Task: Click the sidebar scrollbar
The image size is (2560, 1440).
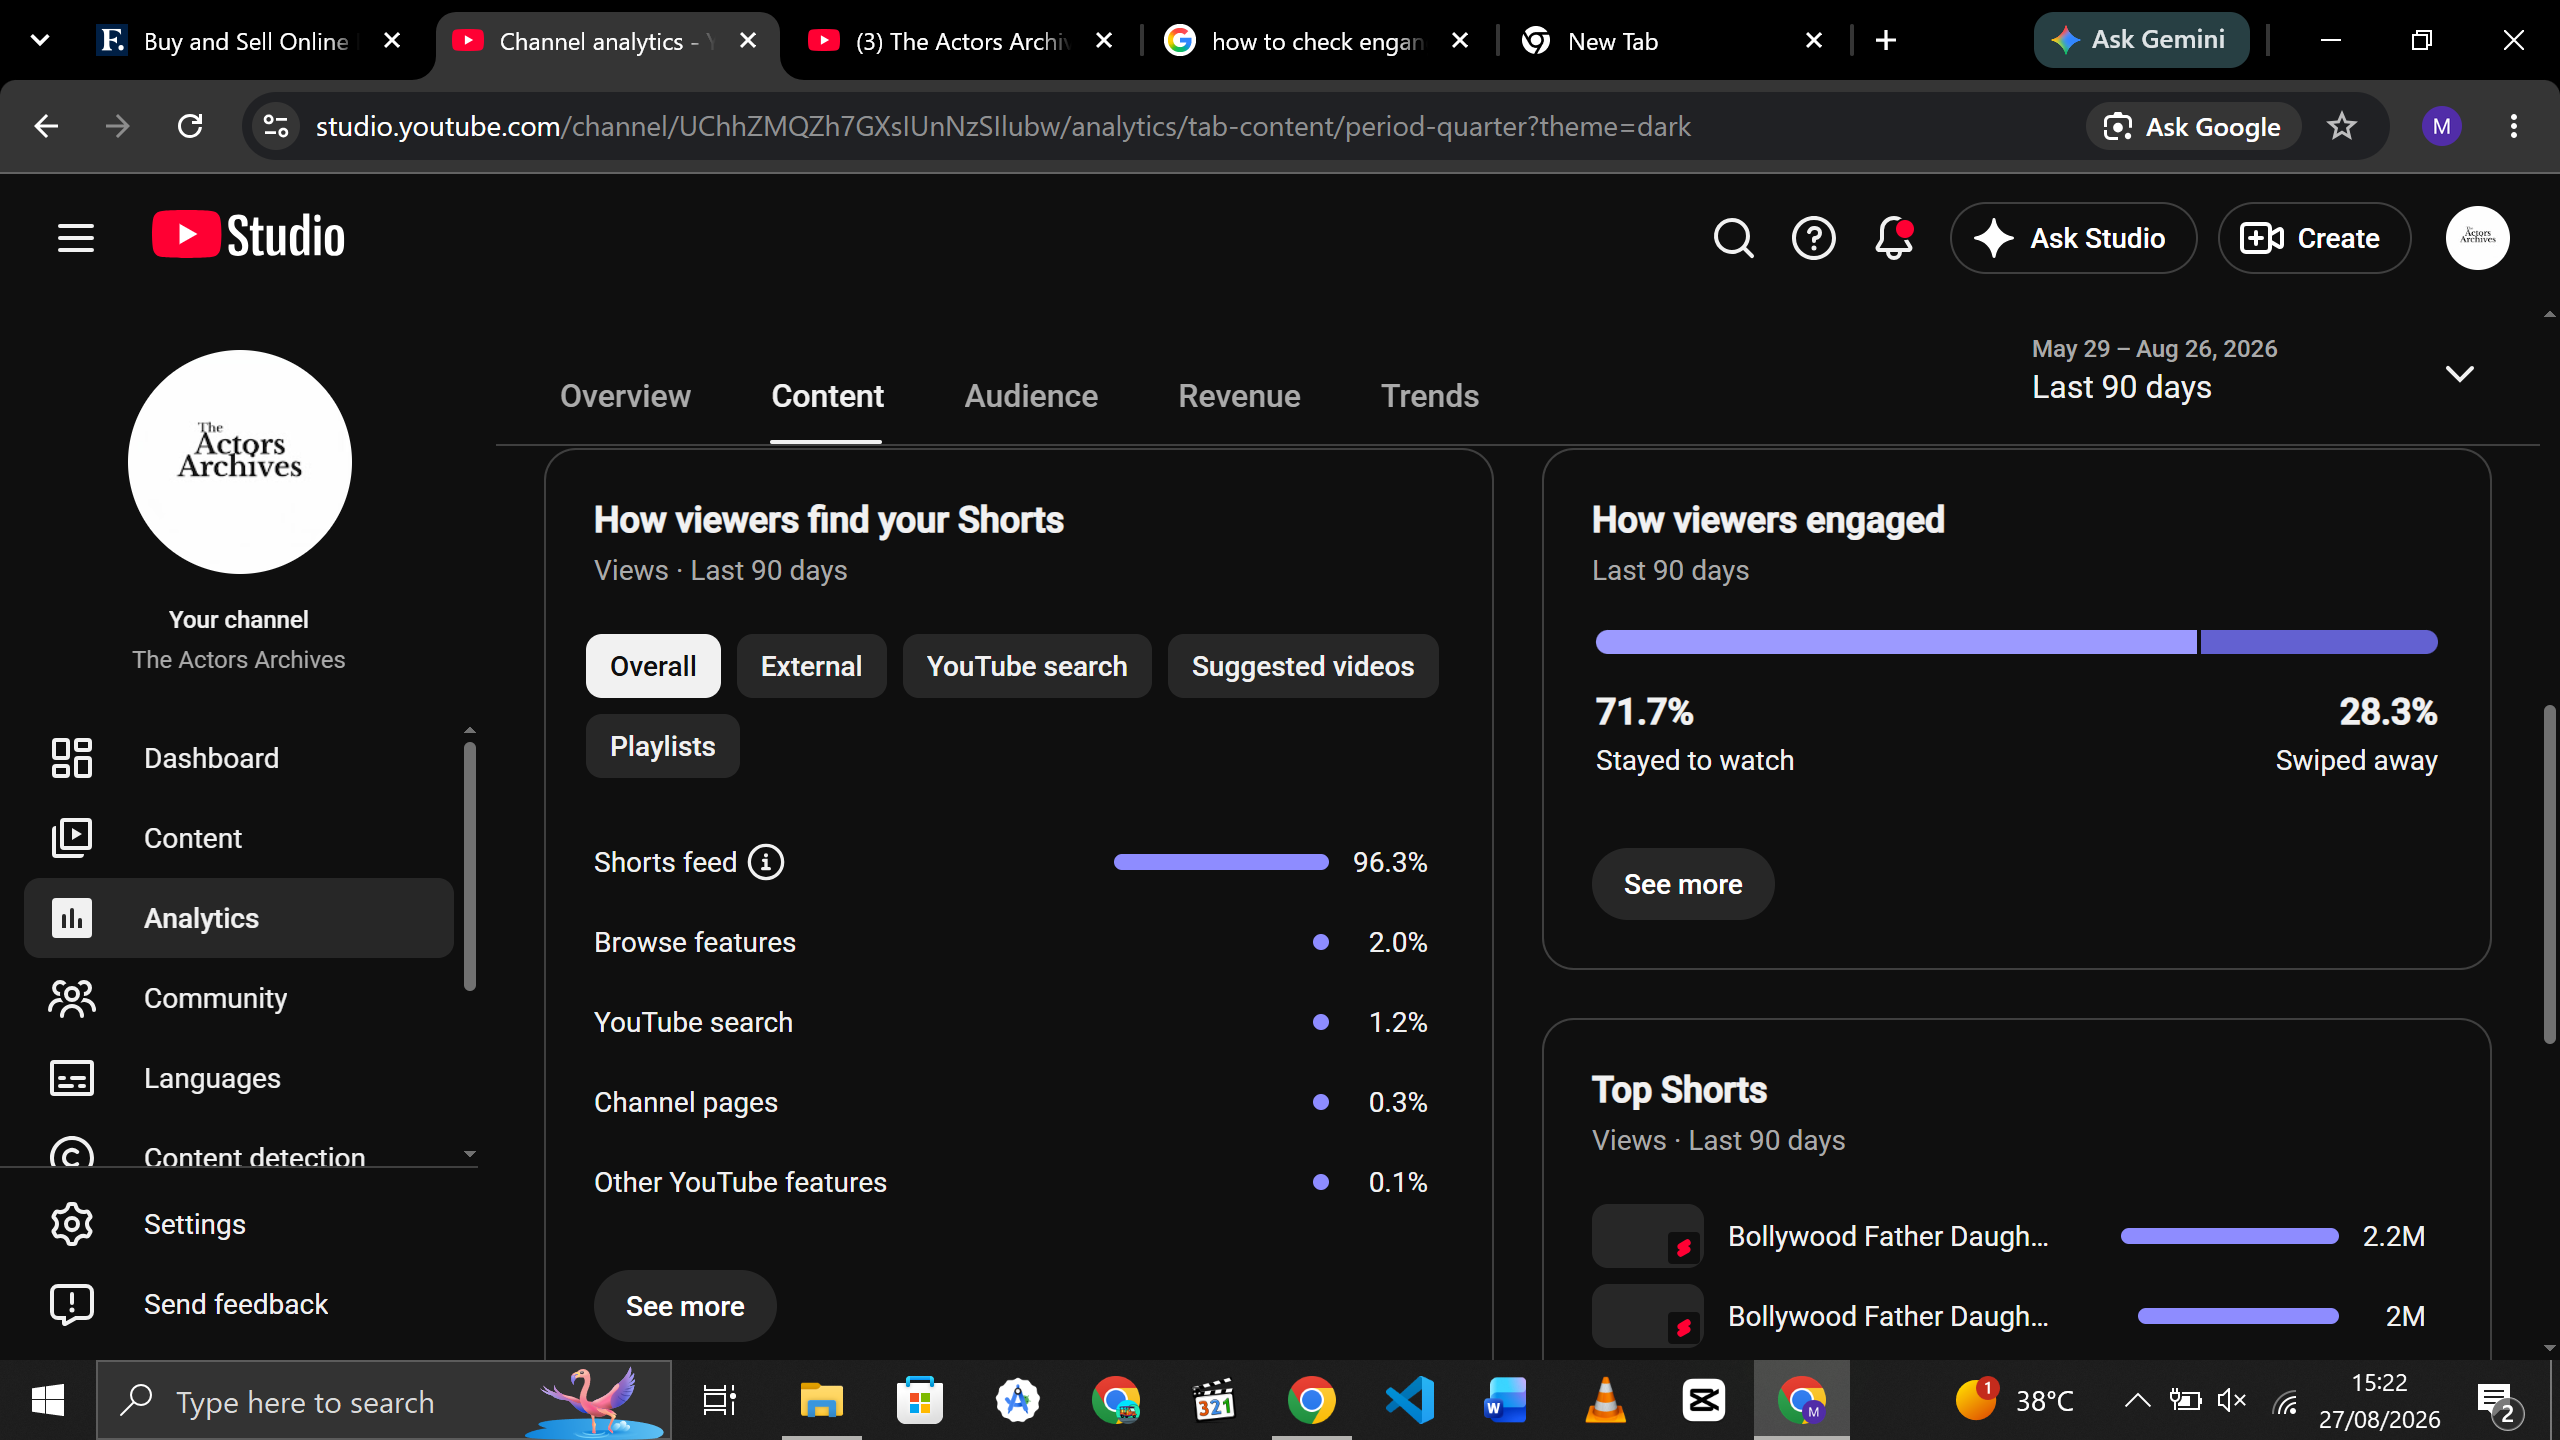Action: point(470,866)
